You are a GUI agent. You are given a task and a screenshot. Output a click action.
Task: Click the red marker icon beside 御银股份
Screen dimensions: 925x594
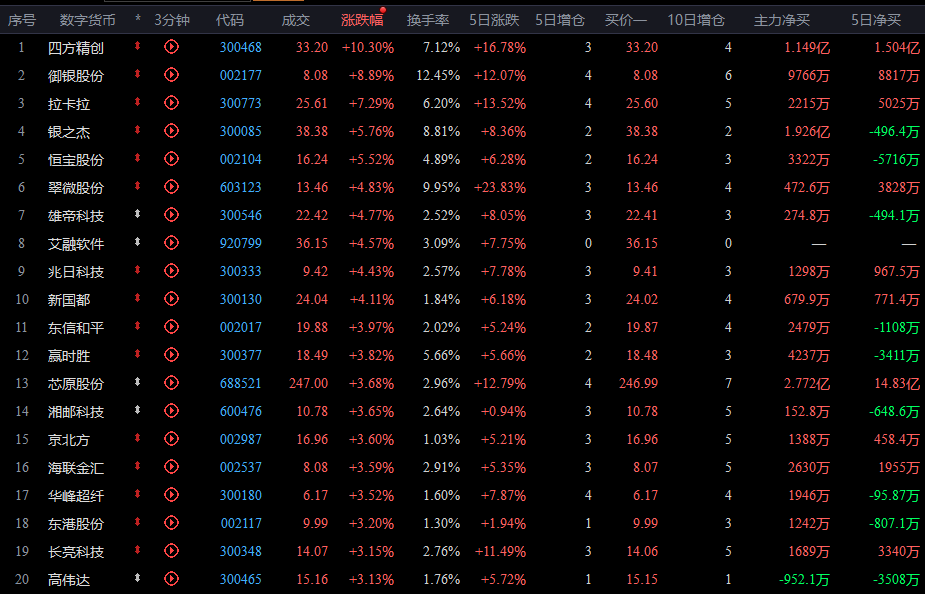pyautogui.click(x=138, y=75)
